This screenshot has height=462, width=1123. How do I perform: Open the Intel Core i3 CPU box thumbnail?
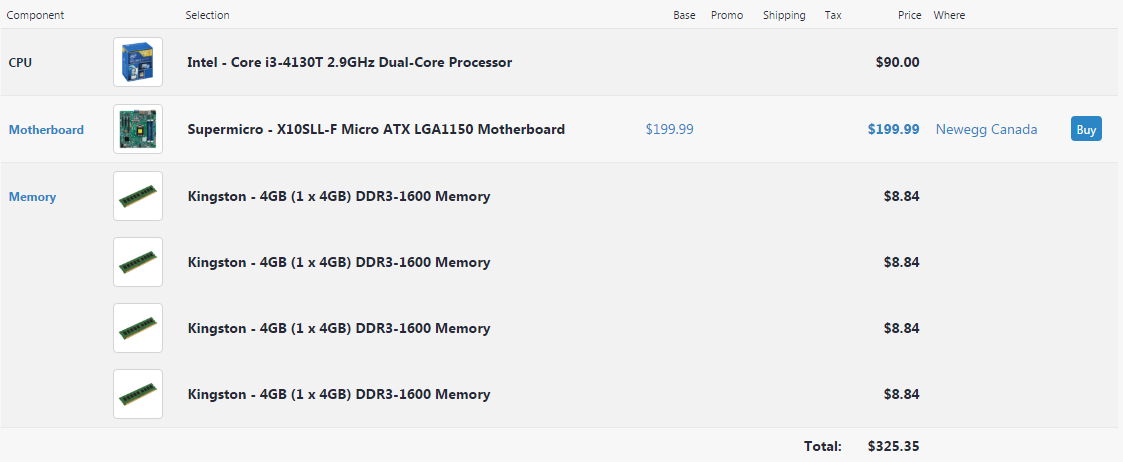click(138, 62)
